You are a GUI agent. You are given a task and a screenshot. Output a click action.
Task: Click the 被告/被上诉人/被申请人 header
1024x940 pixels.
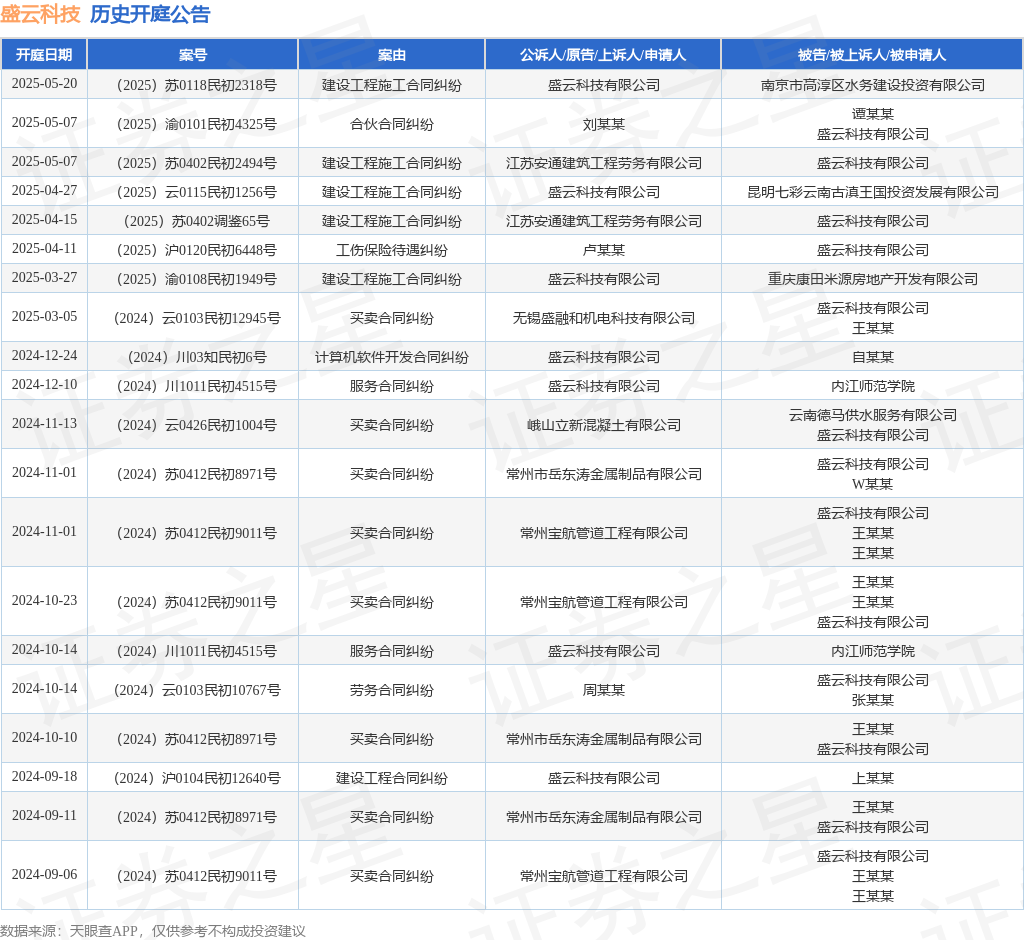pos(872,55)
